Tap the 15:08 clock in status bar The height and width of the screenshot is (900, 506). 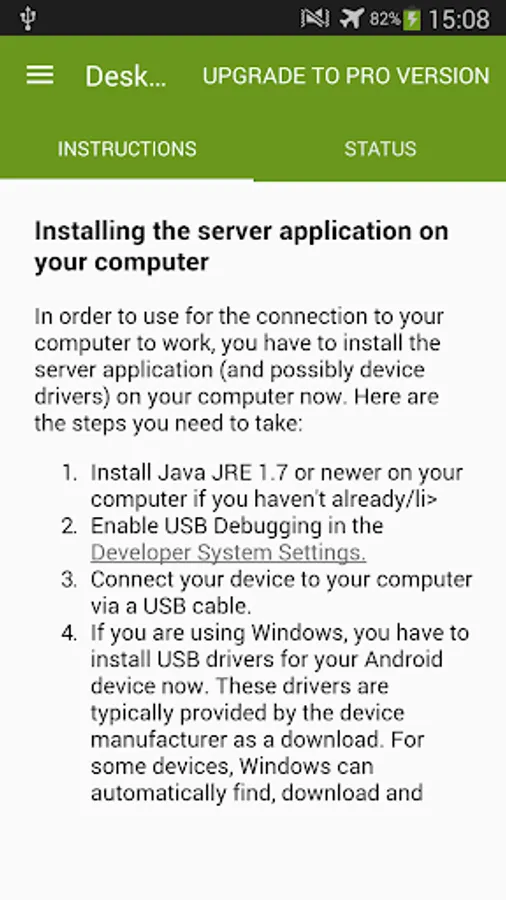[x=459, y=19]
